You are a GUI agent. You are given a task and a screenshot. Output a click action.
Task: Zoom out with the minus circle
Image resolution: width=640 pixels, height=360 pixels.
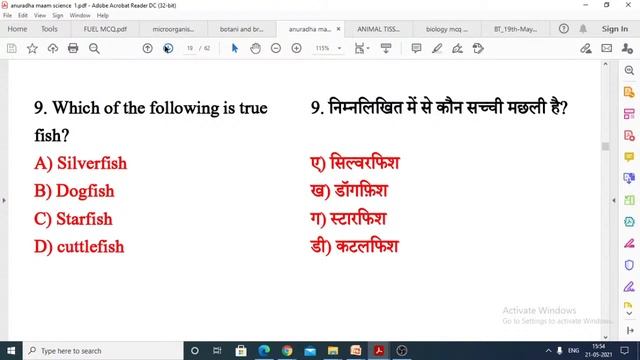pos(276,49)
